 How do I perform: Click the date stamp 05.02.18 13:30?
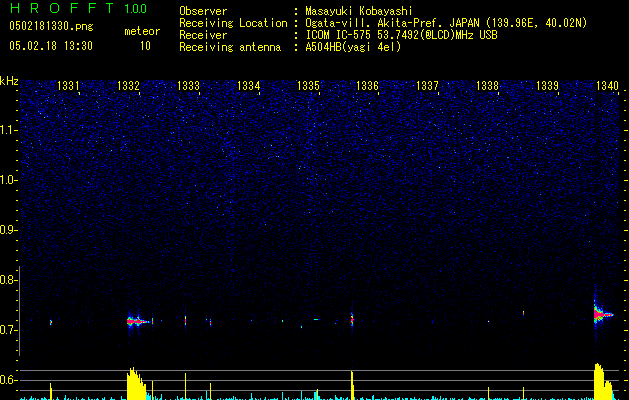(51, 46)
